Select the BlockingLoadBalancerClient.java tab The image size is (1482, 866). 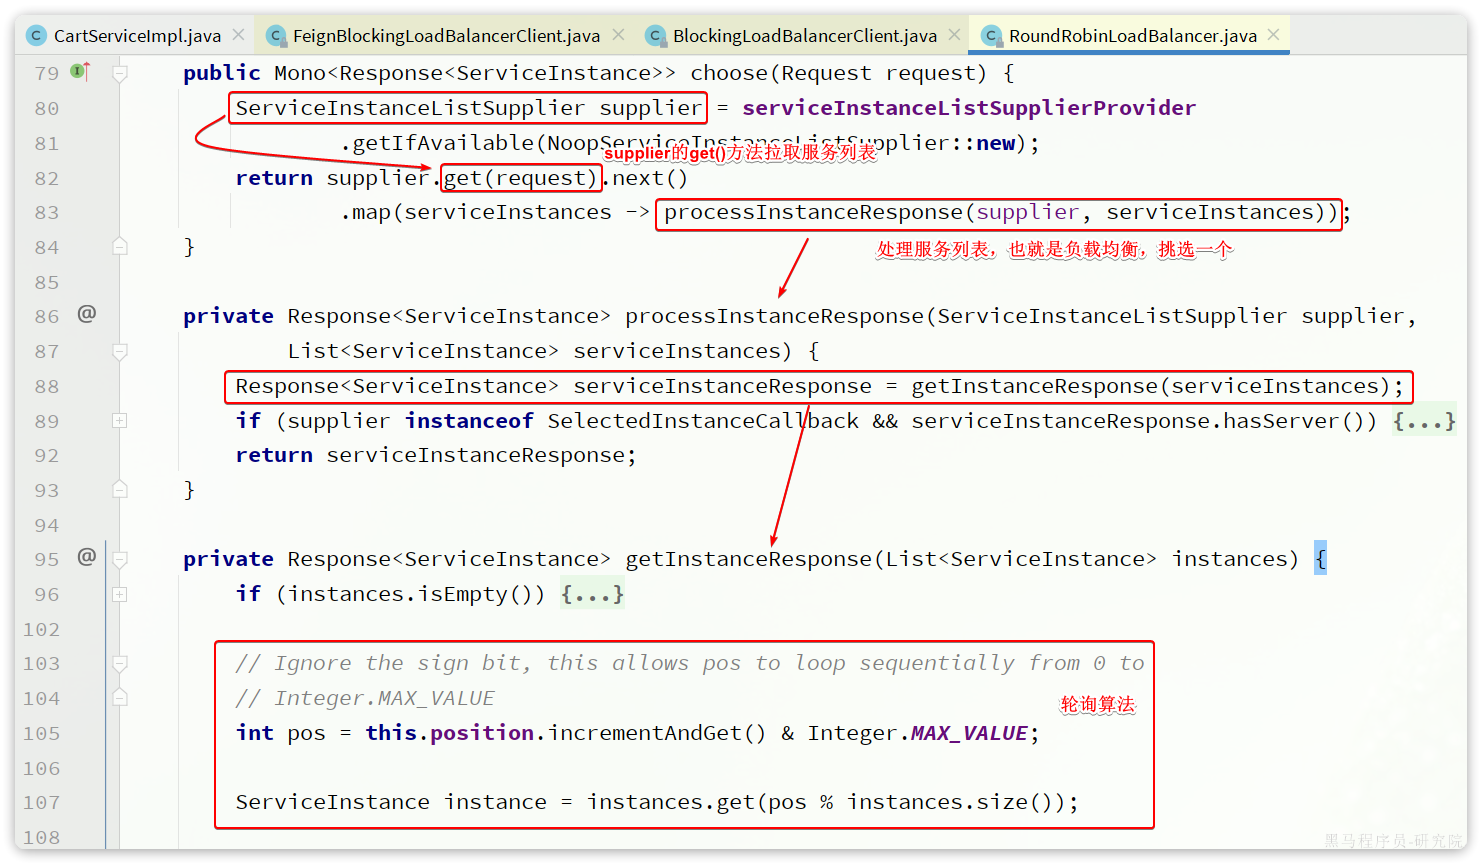tap(804, 36)
